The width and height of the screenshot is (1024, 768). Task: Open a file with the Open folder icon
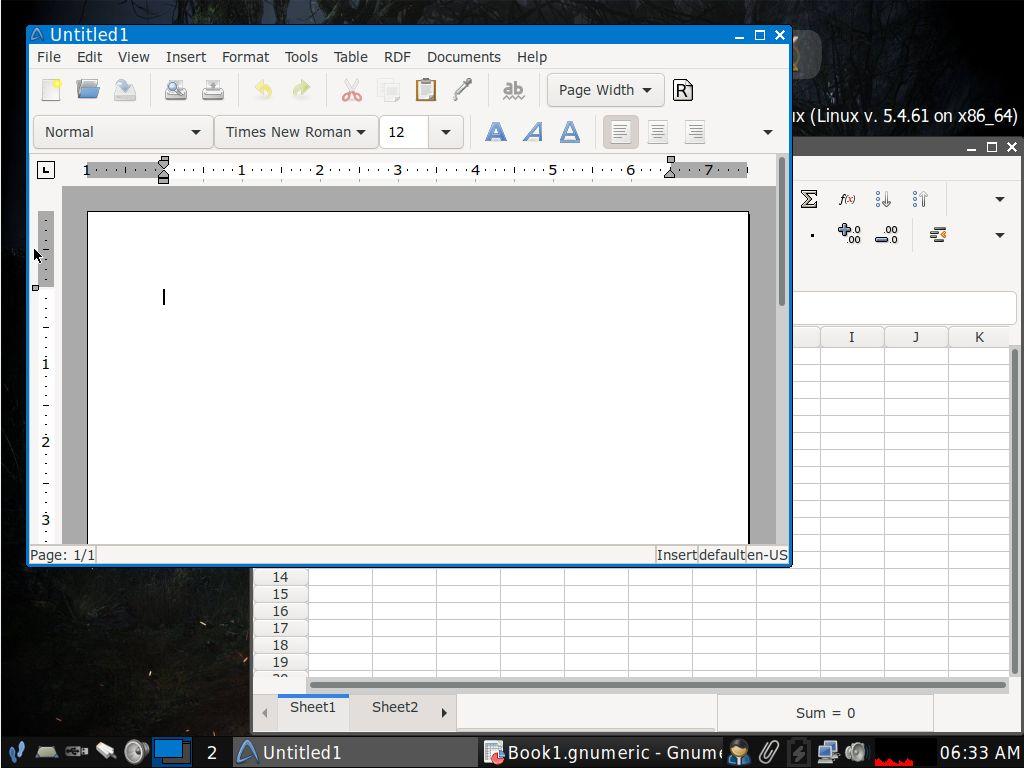pyautogui.click(x=88, y=90)
